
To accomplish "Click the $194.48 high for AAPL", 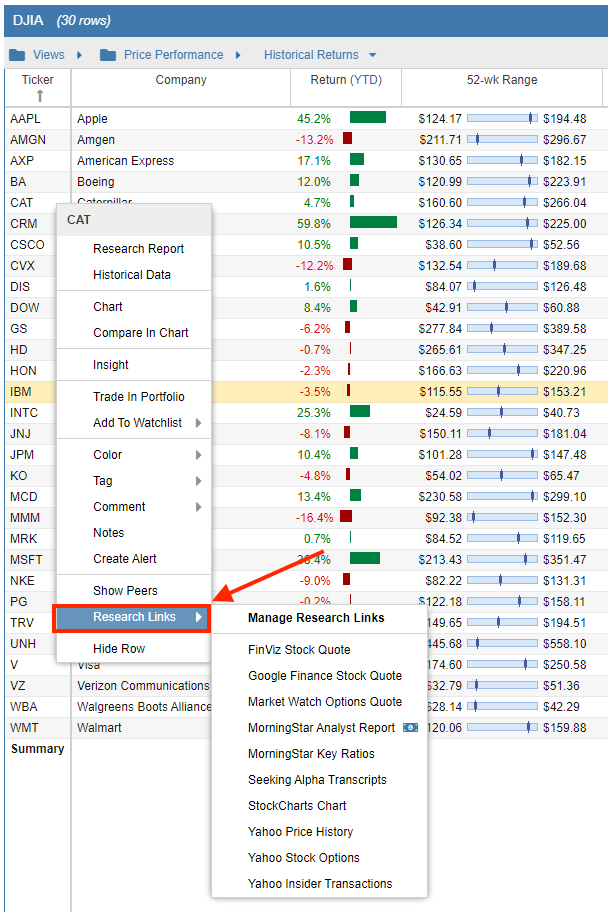I will click(564, 119).
